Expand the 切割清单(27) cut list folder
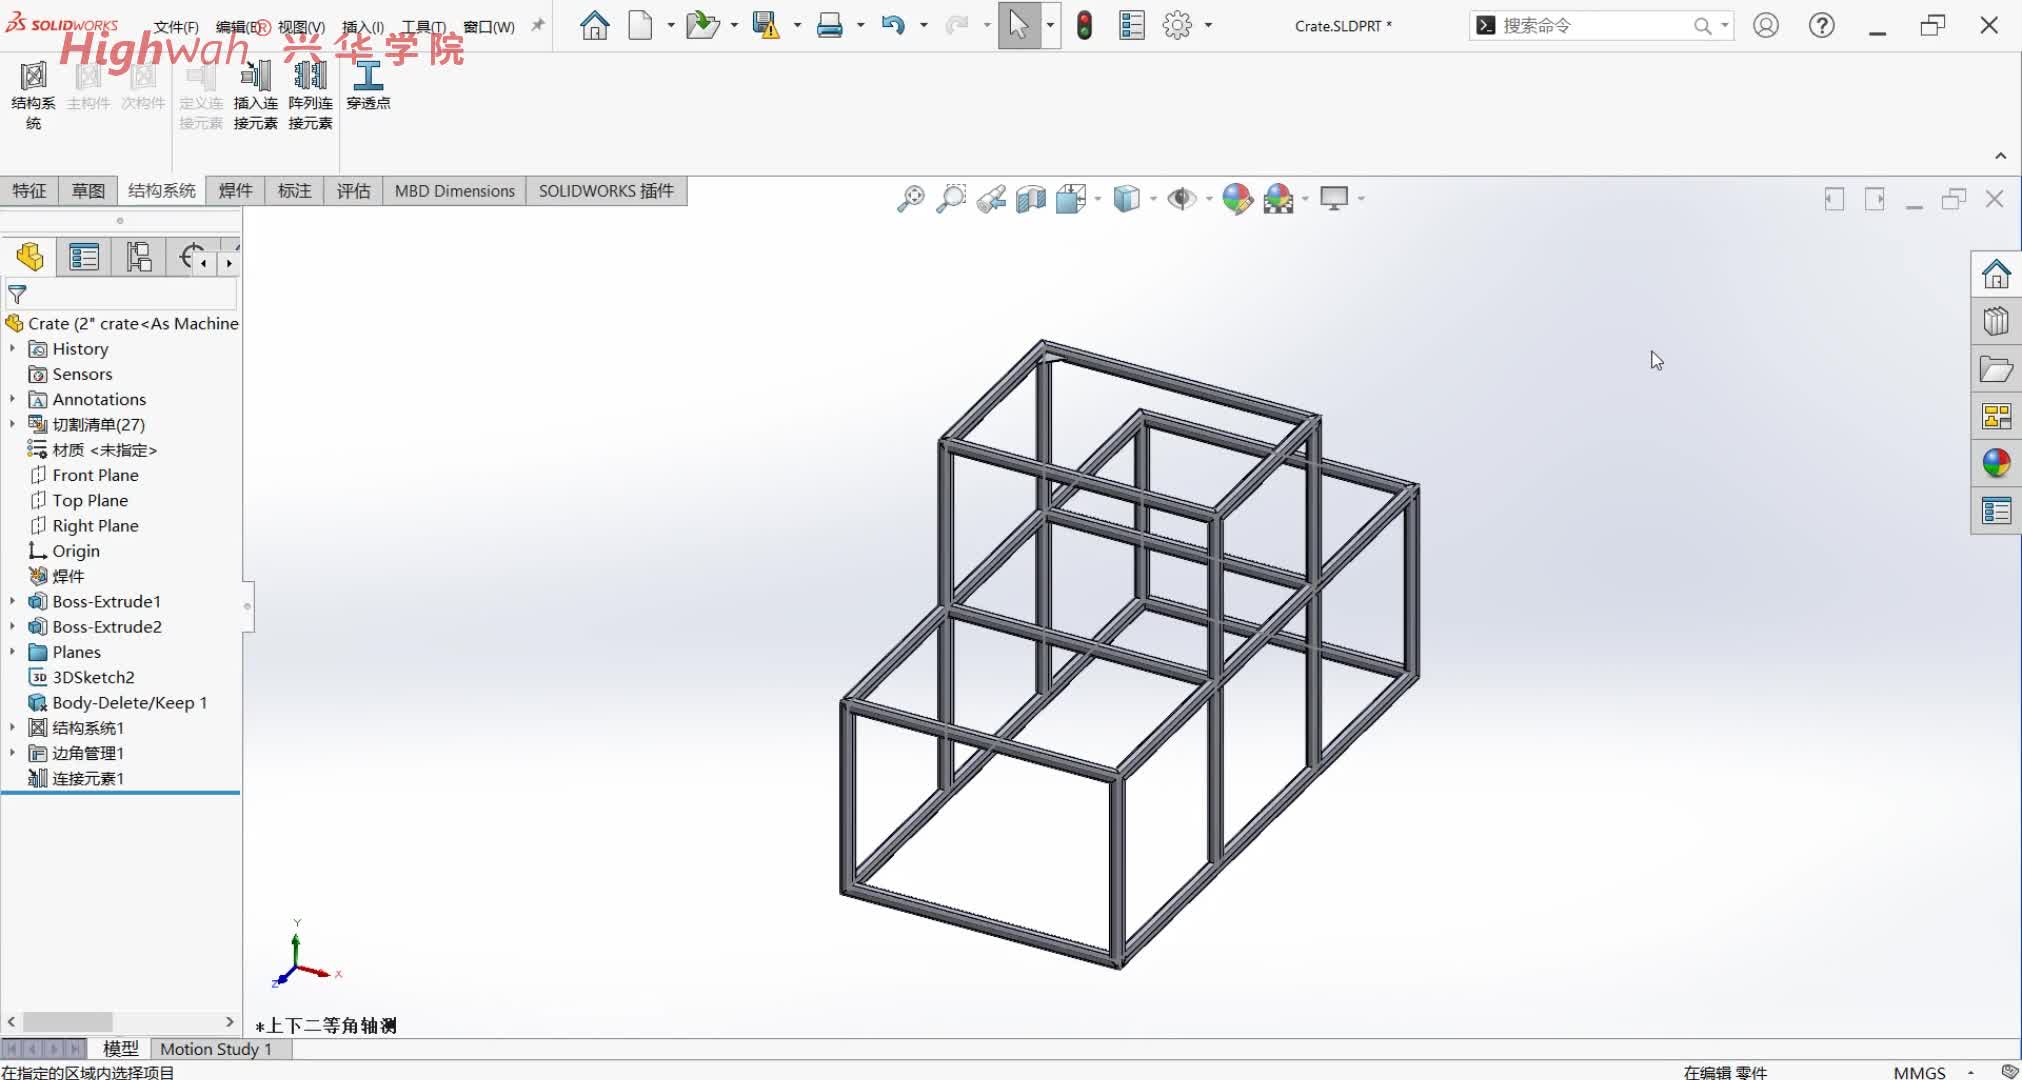The image size is (2022, 1080). coord(12,424)
